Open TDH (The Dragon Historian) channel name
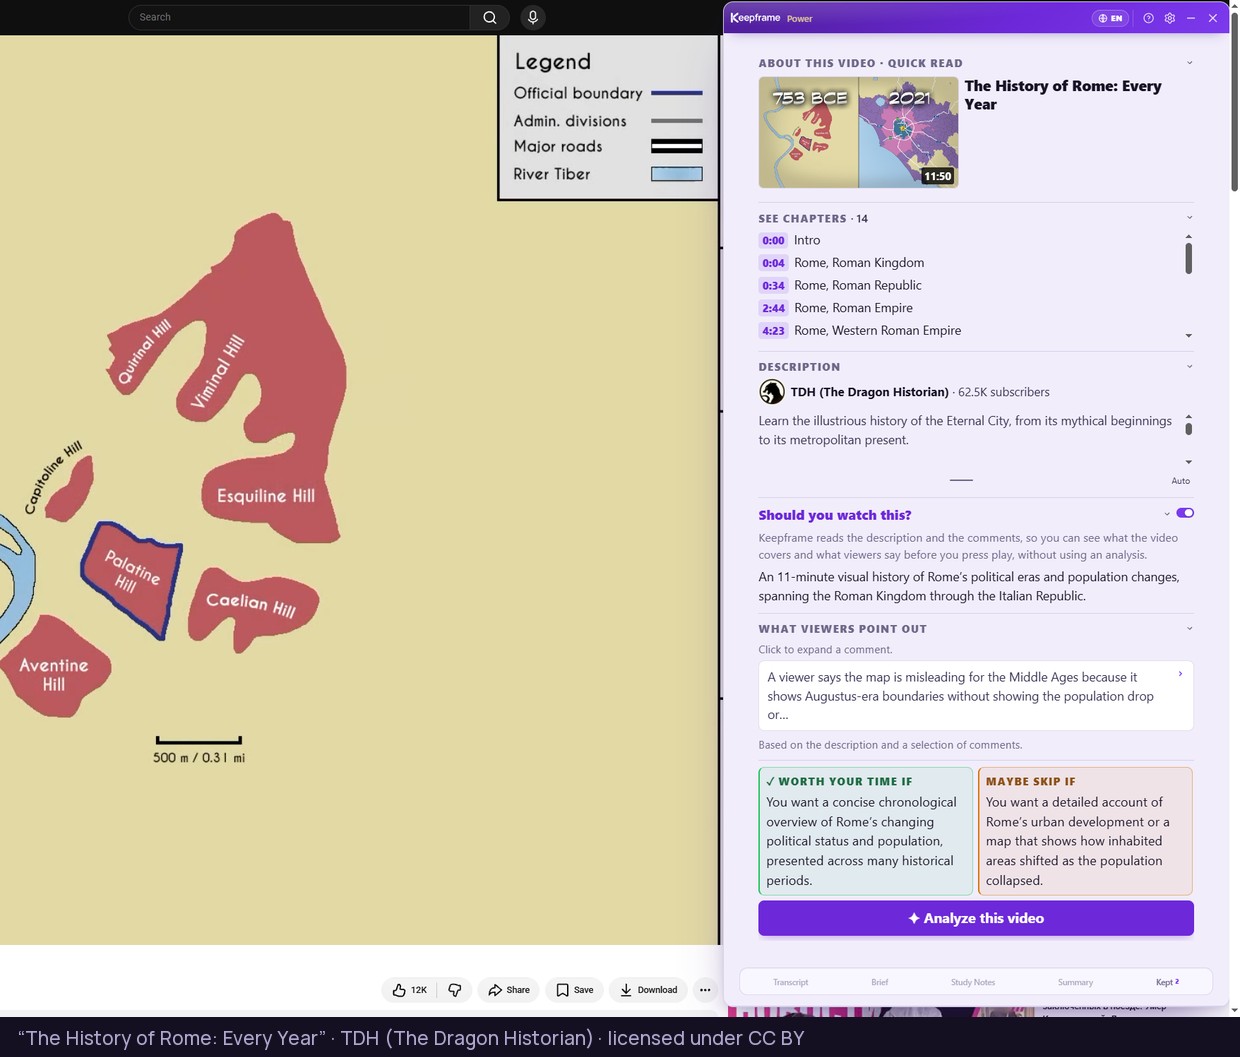 pyautogui.click(x=870, y=392)
